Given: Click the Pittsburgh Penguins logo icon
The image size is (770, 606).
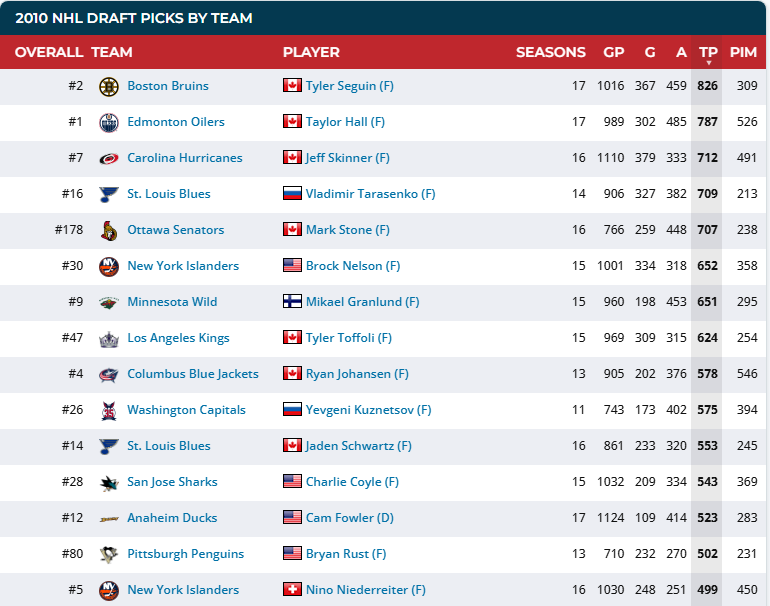Looking at the screenshot, I should (109, 554).
